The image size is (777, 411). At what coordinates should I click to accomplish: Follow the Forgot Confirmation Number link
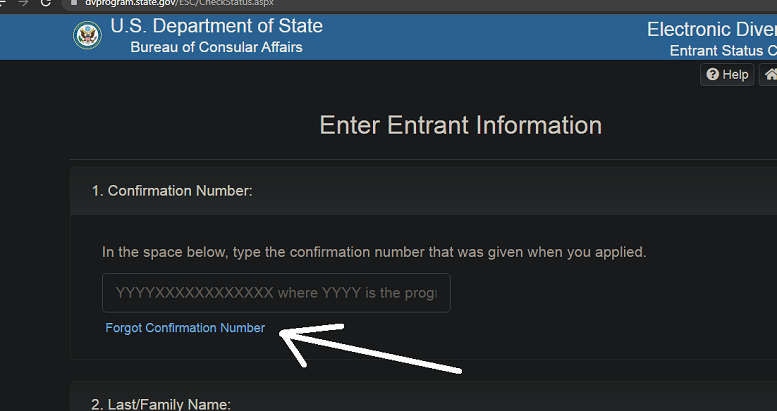tap(185, 328)
